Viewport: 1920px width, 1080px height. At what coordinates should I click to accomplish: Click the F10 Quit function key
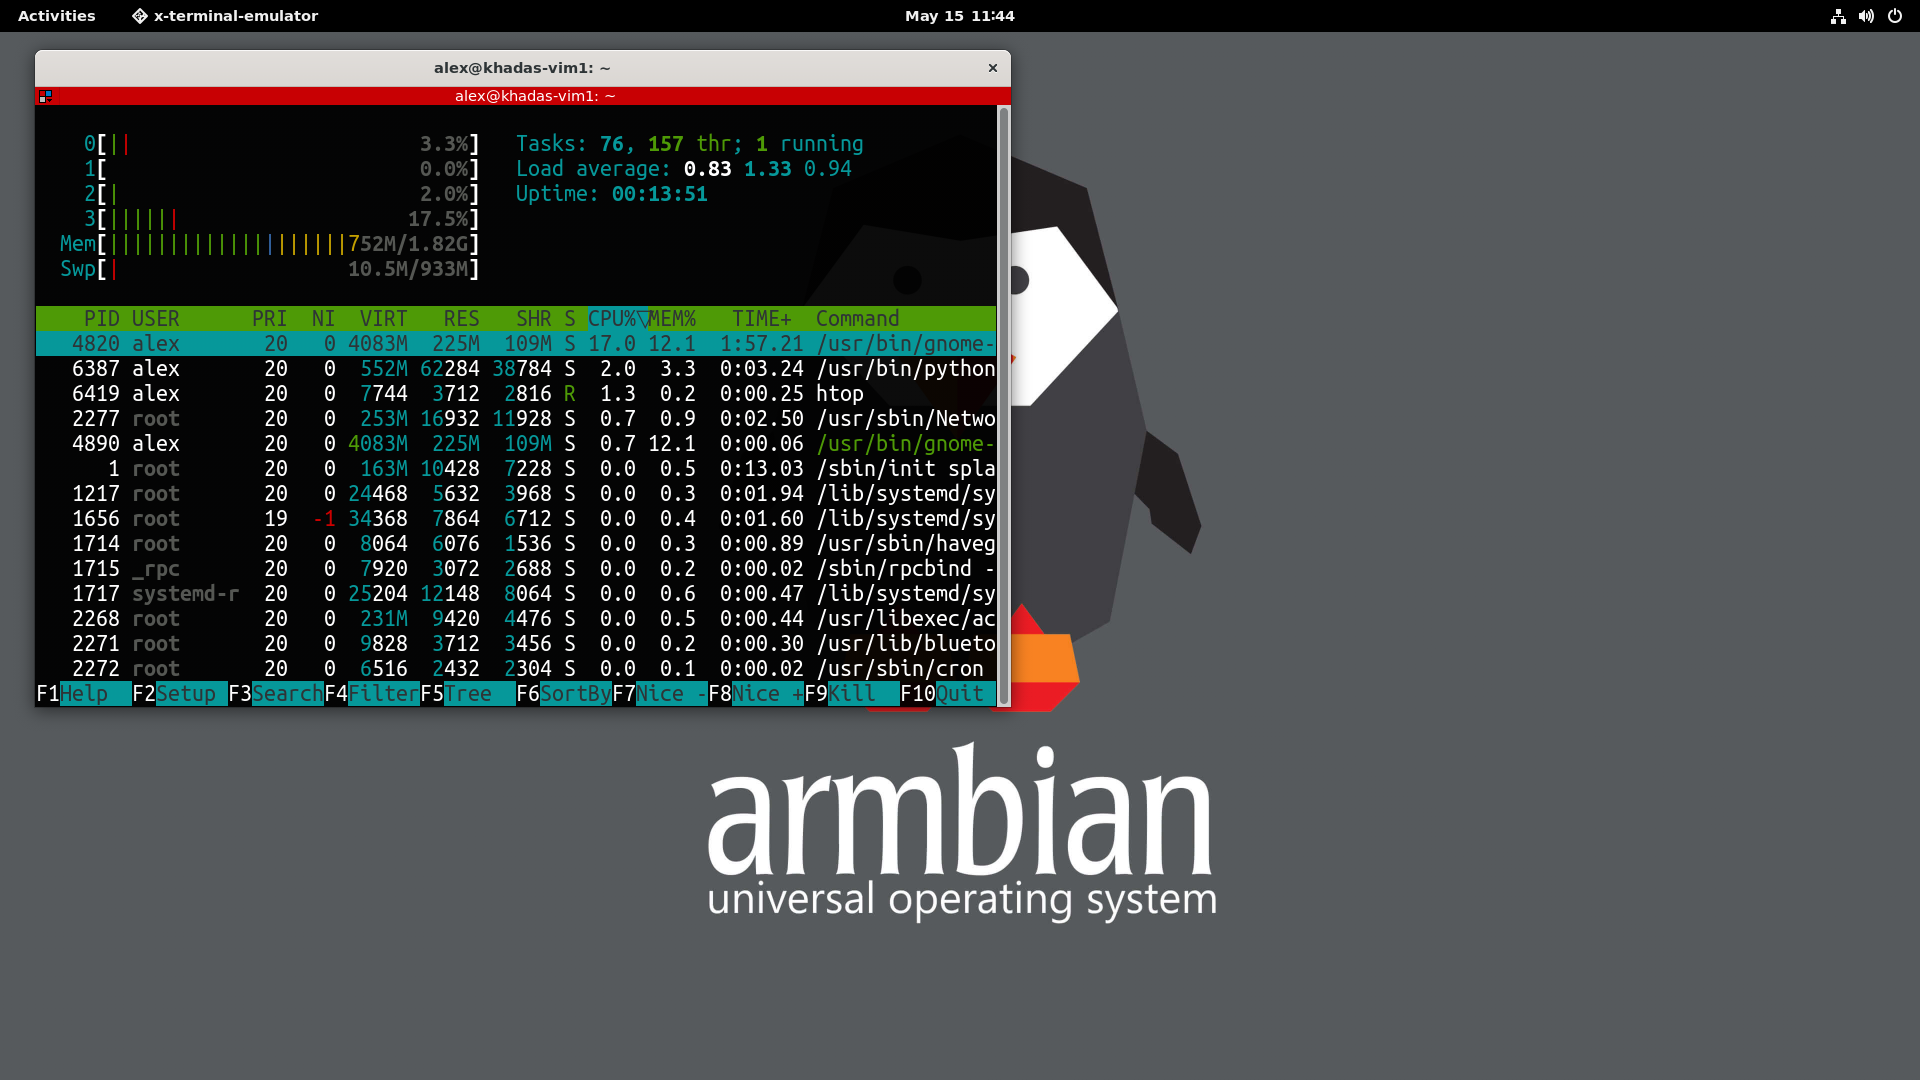coord(948,694)
